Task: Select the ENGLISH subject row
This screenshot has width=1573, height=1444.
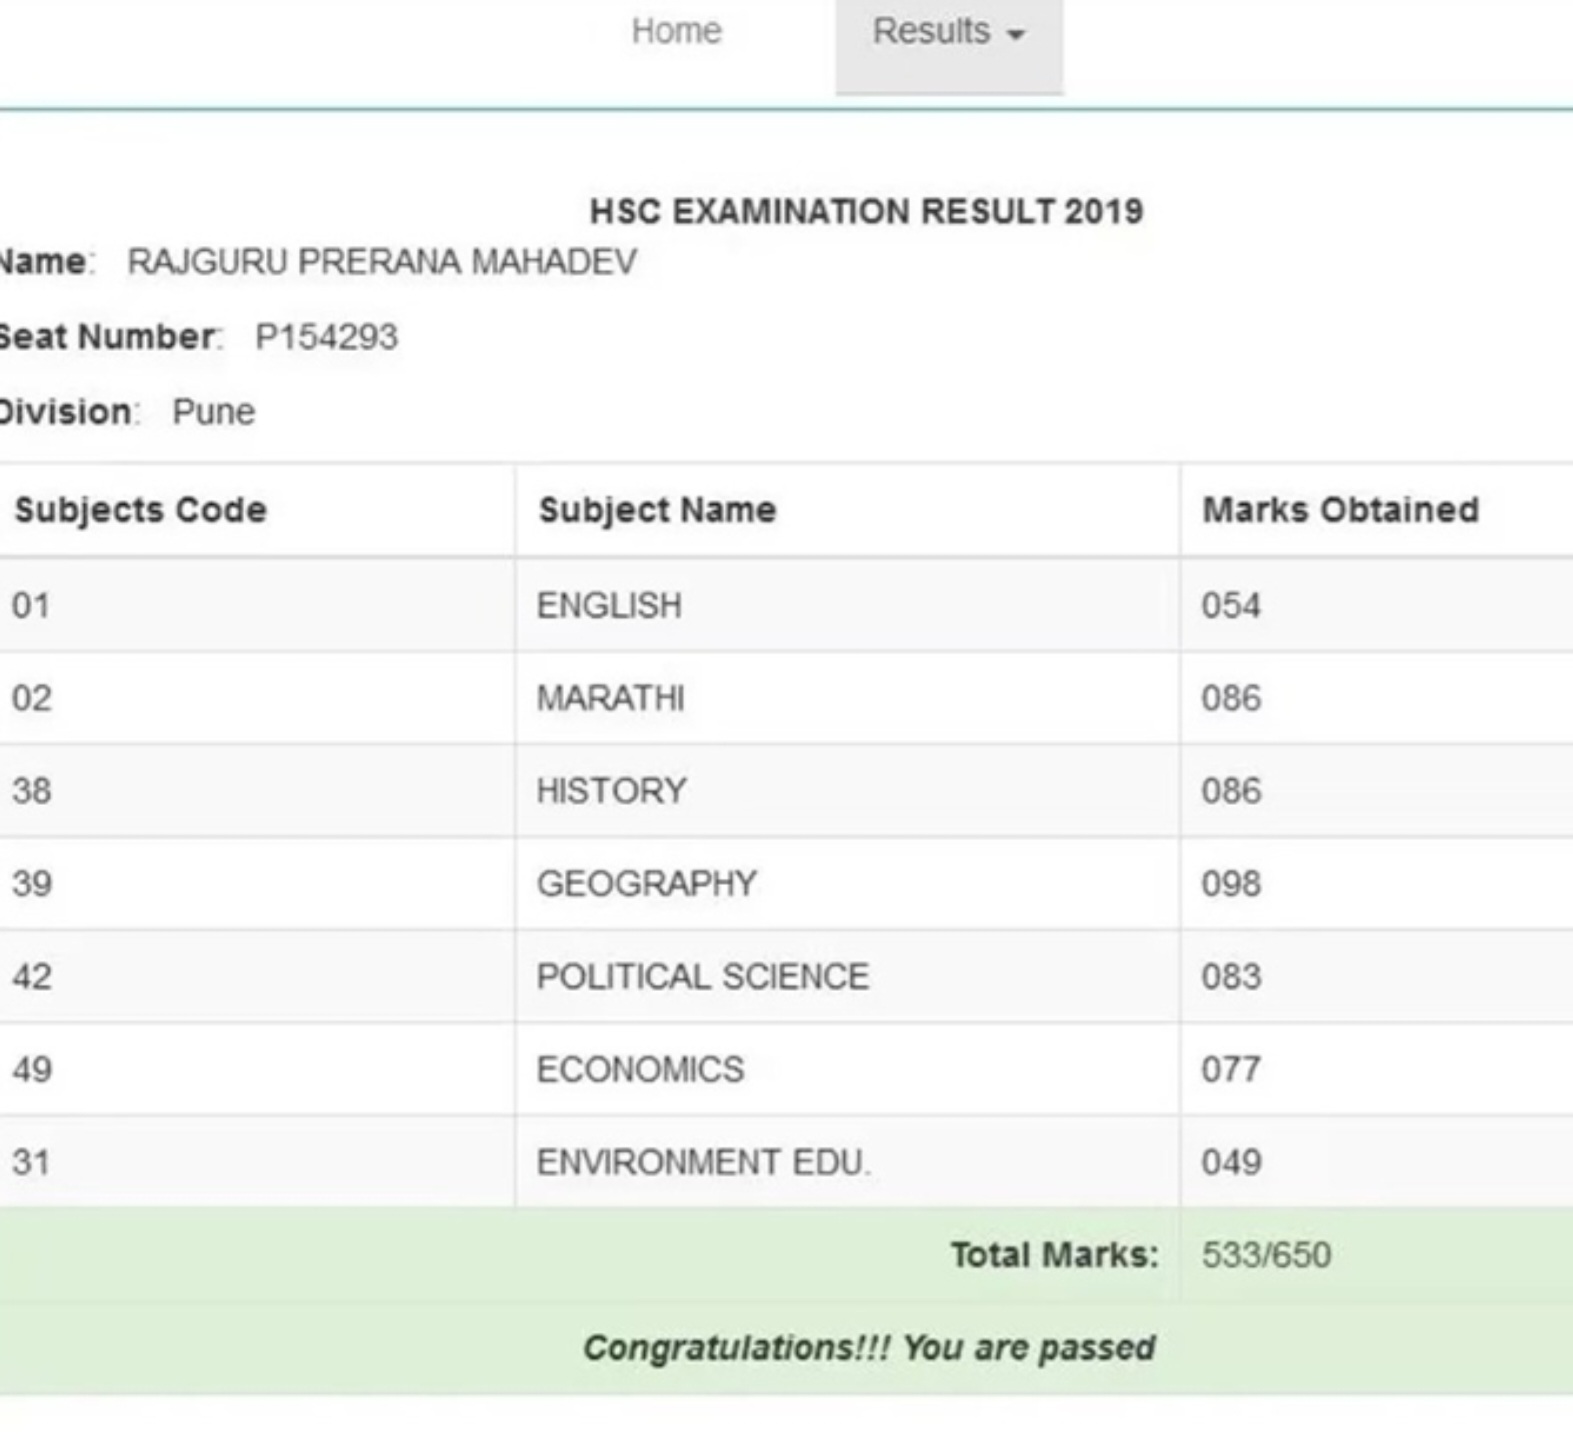Action: 609,605
